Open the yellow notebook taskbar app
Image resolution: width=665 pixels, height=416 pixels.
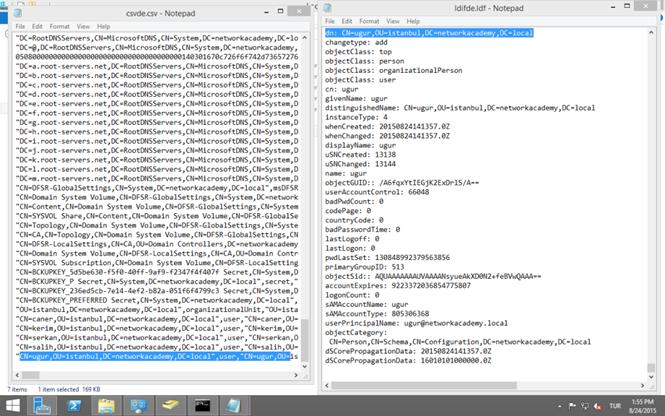pyautogui.click(x=170, y=406)
